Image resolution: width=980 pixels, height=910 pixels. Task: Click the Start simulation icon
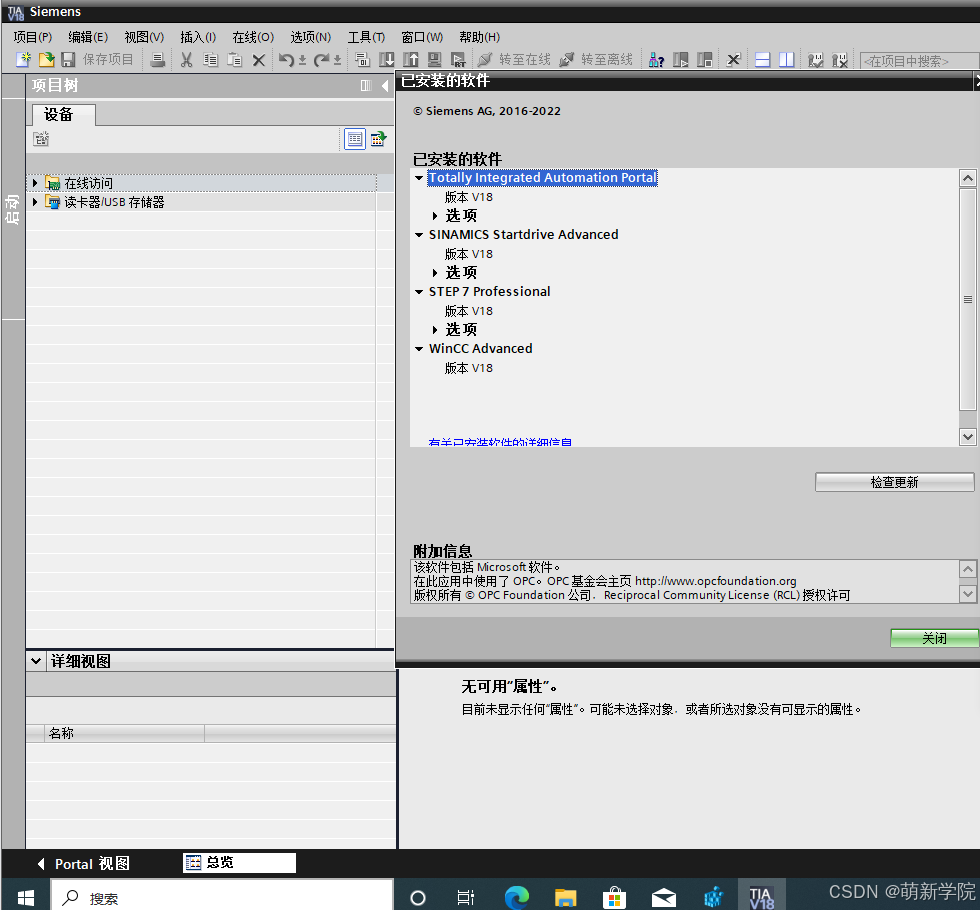click(x=434, y=59)
